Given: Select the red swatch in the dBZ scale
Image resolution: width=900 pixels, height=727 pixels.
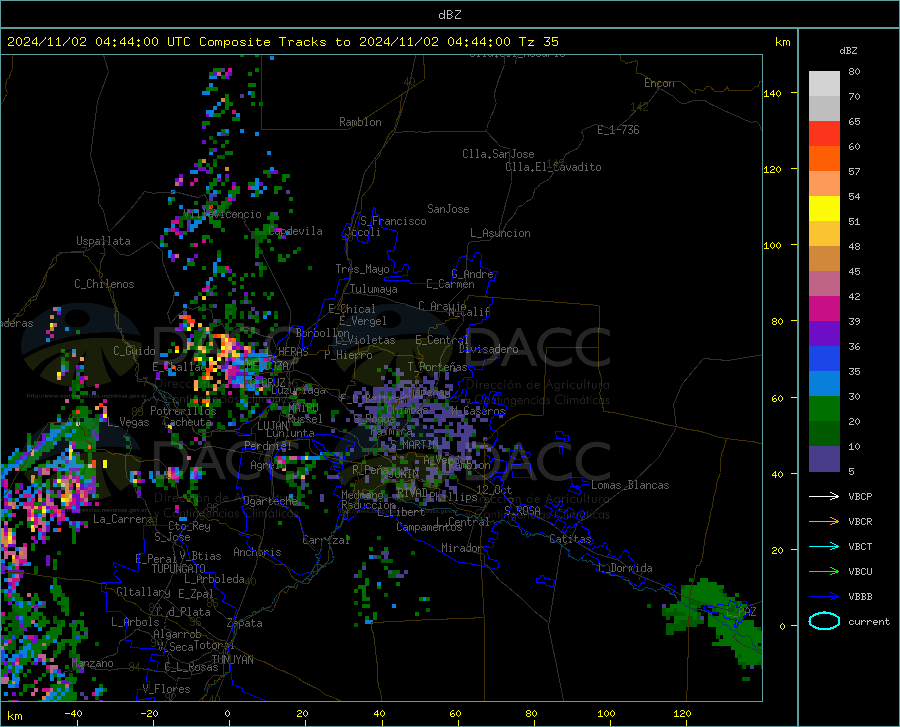Looking at the screenshot, I should (824, 134).
